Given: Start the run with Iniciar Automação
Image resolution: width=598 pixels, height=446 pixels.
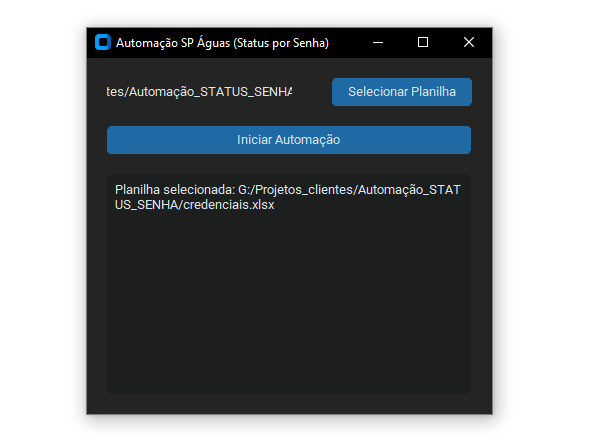Looking at the screenshot, I should (289, 140).
